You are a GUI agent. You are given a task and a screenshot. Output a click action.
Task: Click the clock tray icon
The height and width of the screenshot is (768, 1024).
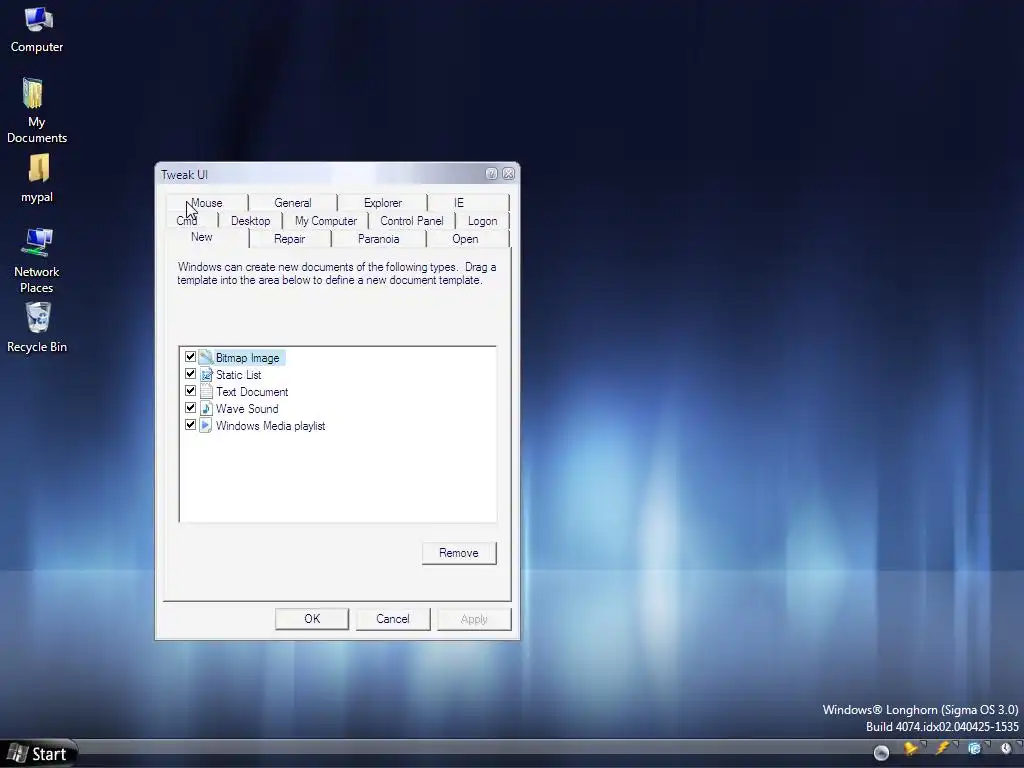(x=1006, y=748)
